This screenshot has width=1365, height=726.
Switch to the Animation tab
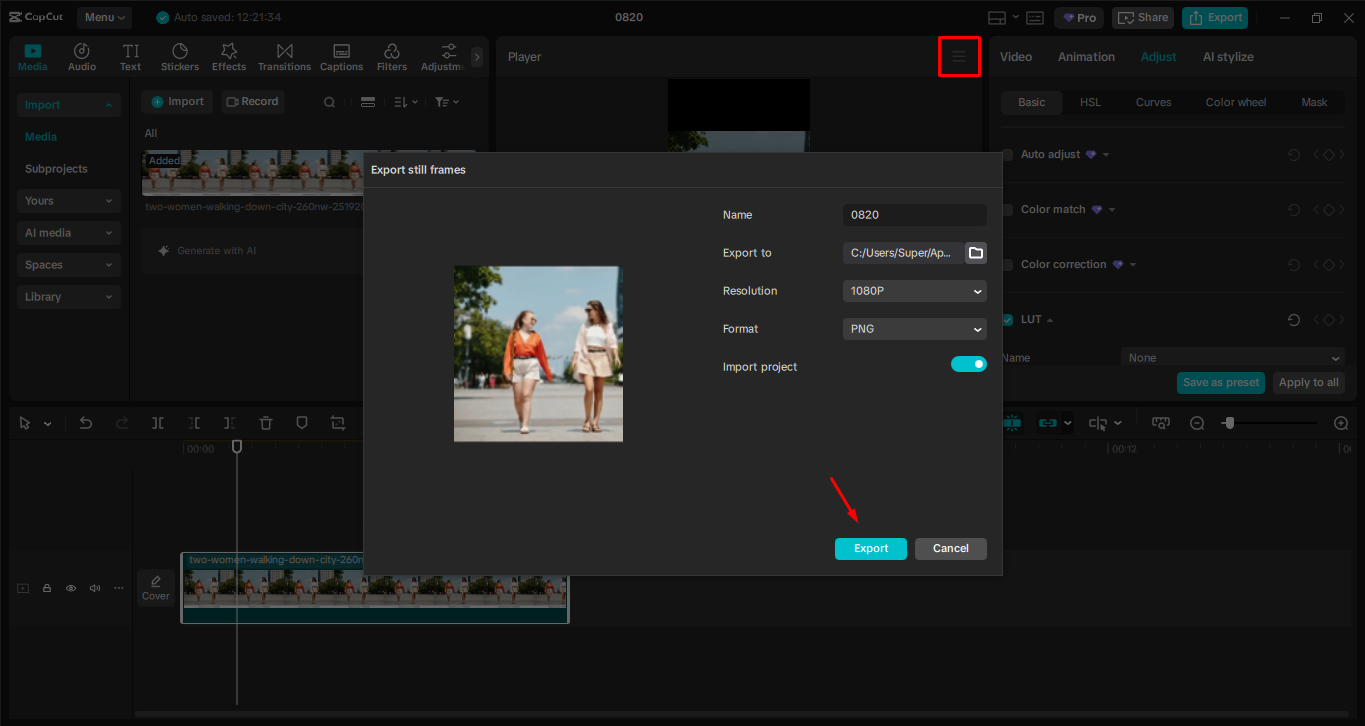pyautogui.click(x=1086, y=56)
